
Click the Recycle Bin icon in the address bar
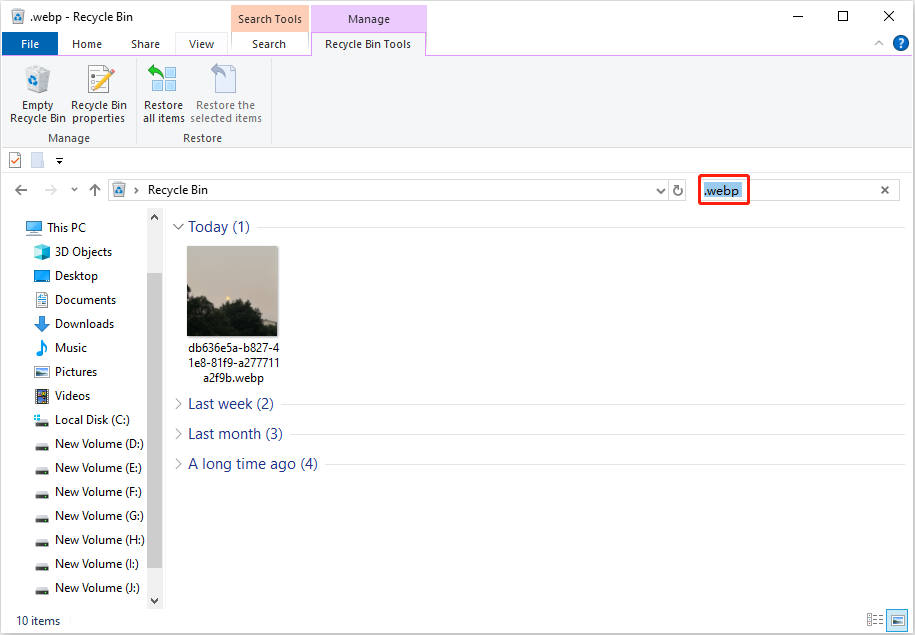click(119, 190)
